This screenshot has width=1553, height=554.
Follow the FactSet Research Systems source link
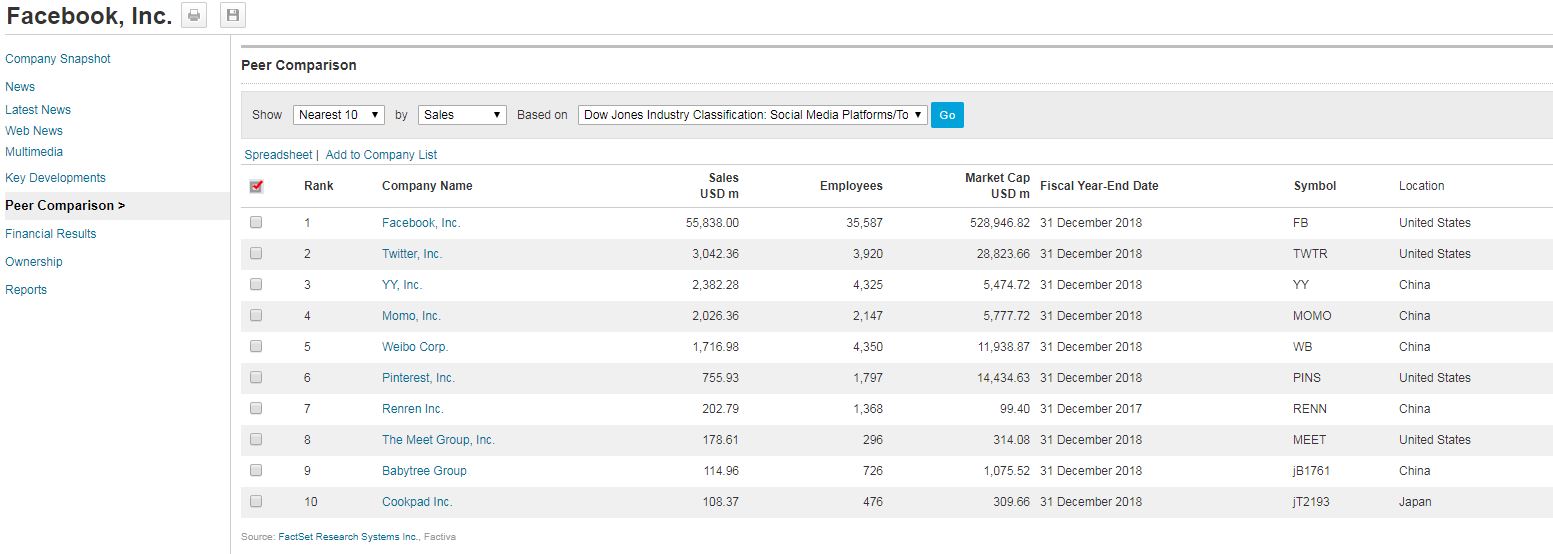(x=348, y=537)
